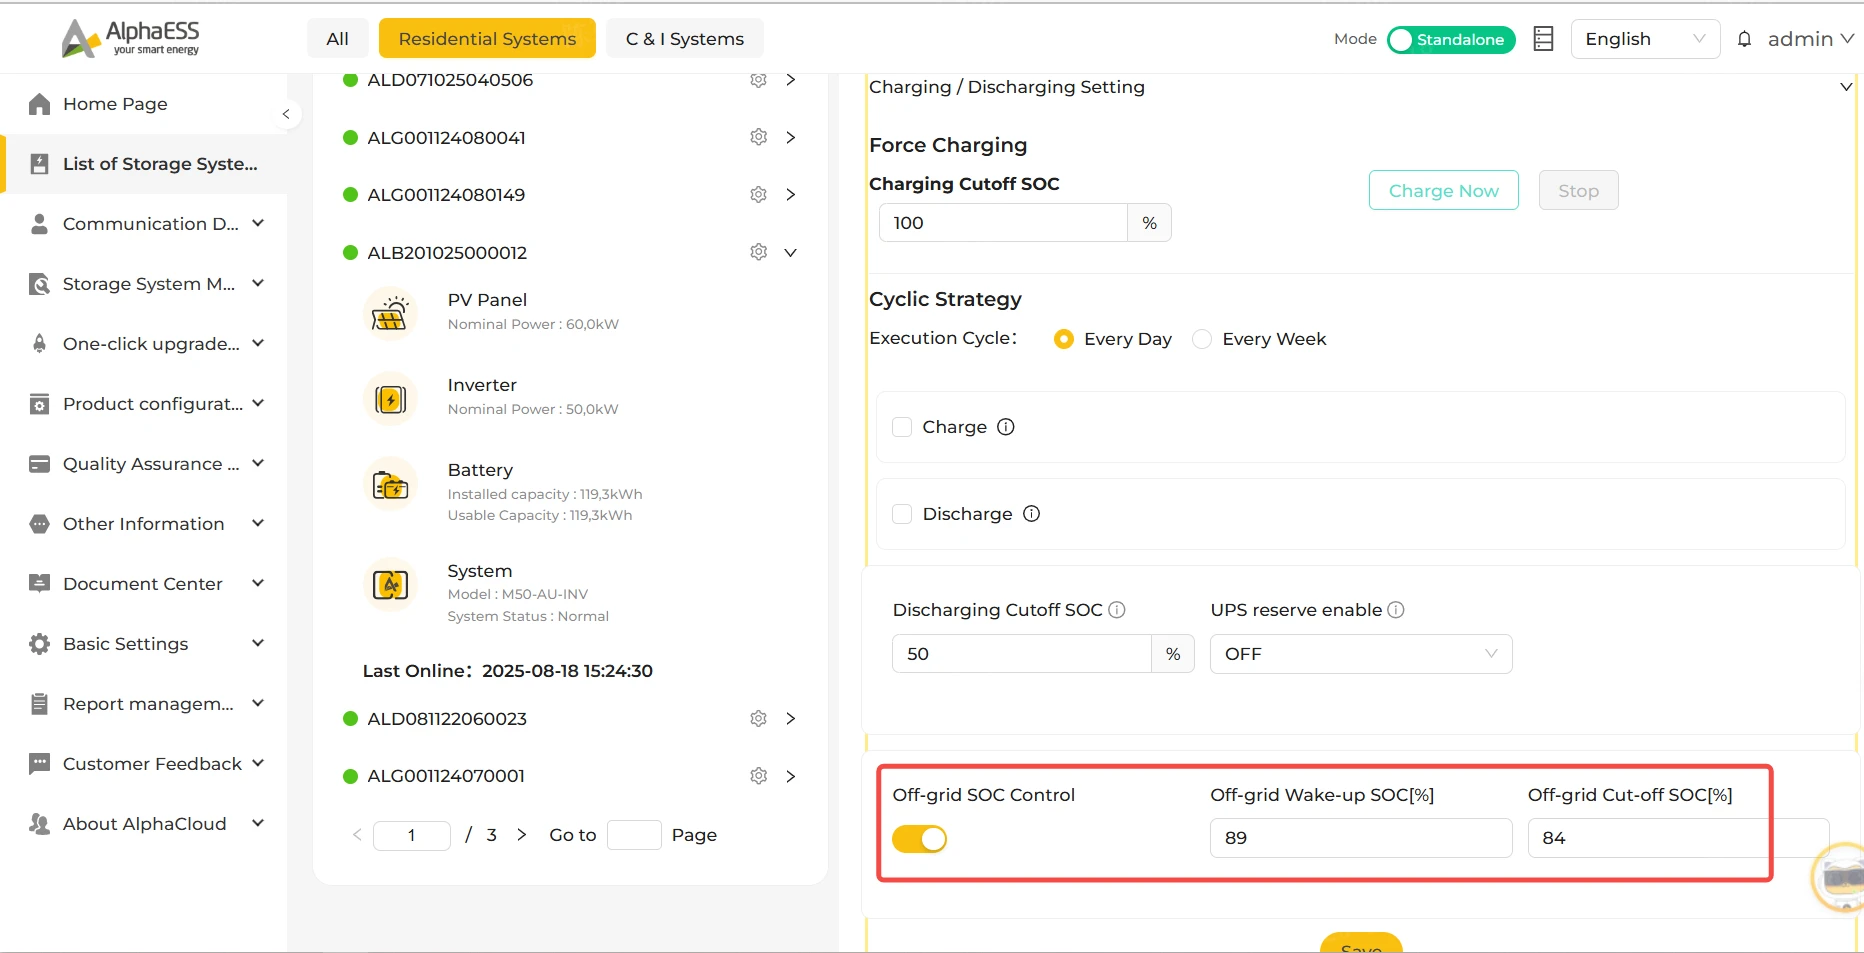
Task: Enable the Charge checkbox
Action: coord(902,427)
